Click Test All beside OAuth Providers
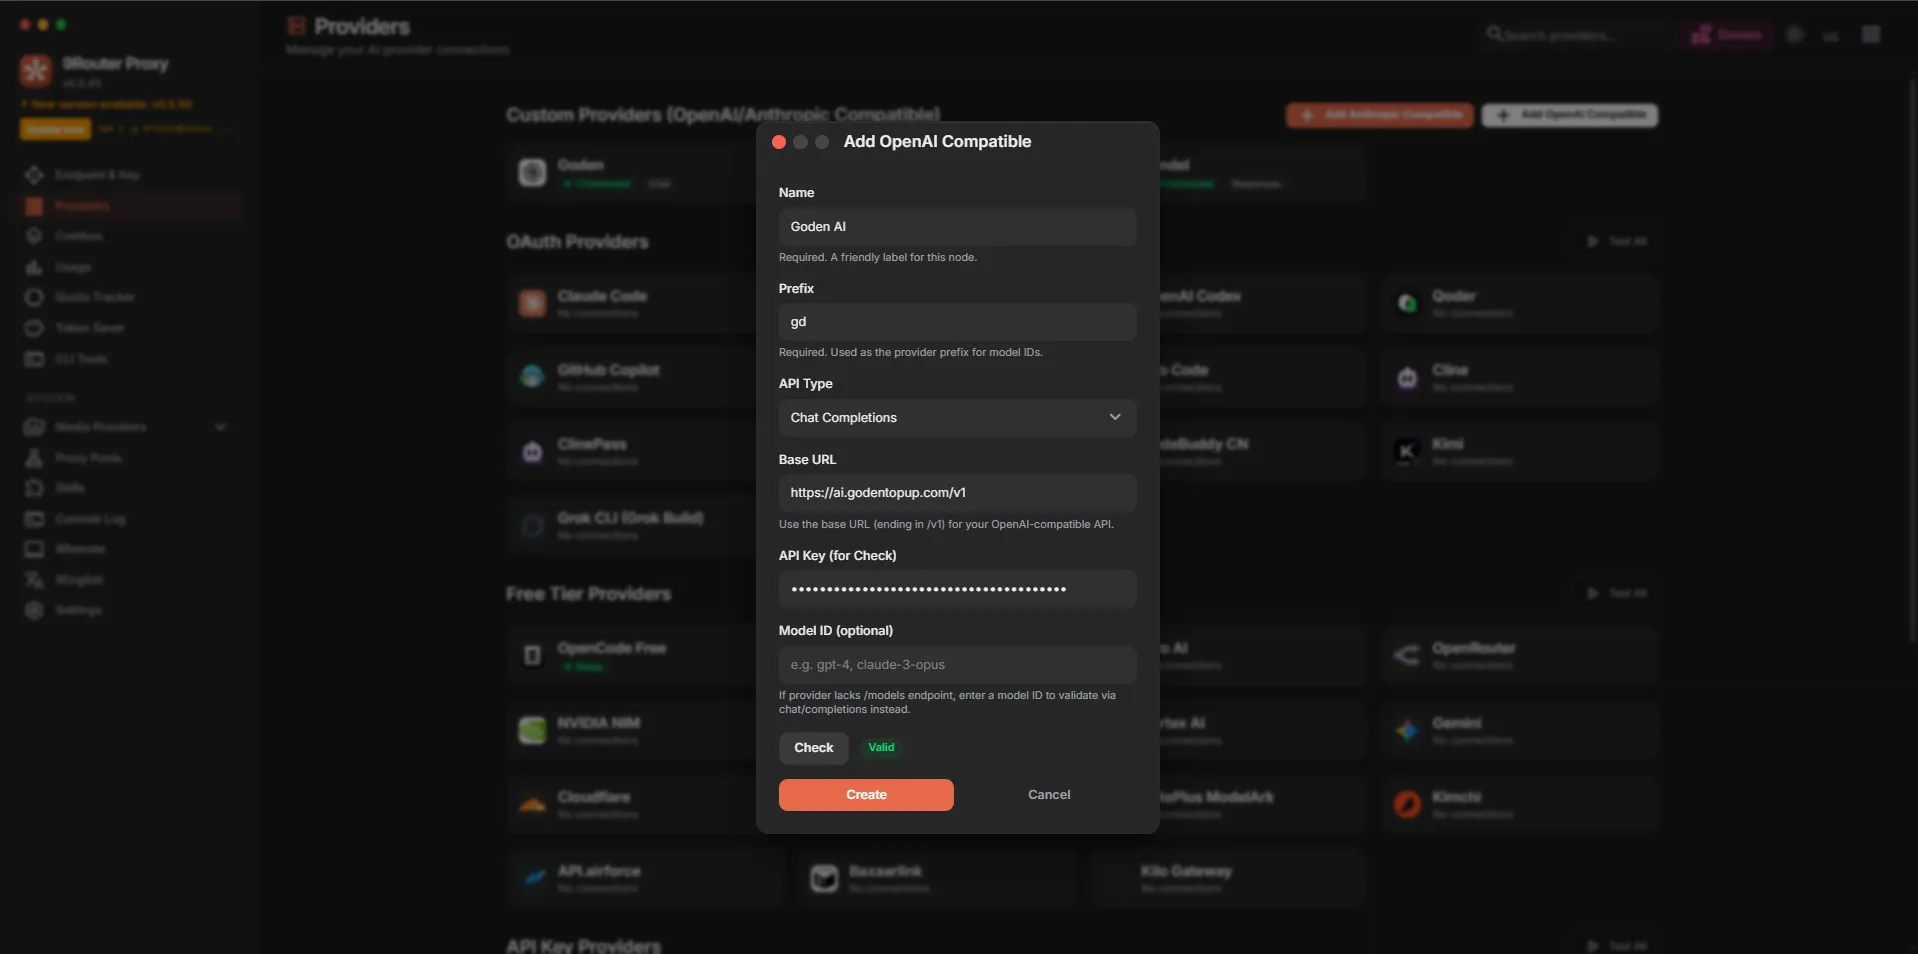Viewport: 1918px width, 954px height. [x=1616, y=242]
